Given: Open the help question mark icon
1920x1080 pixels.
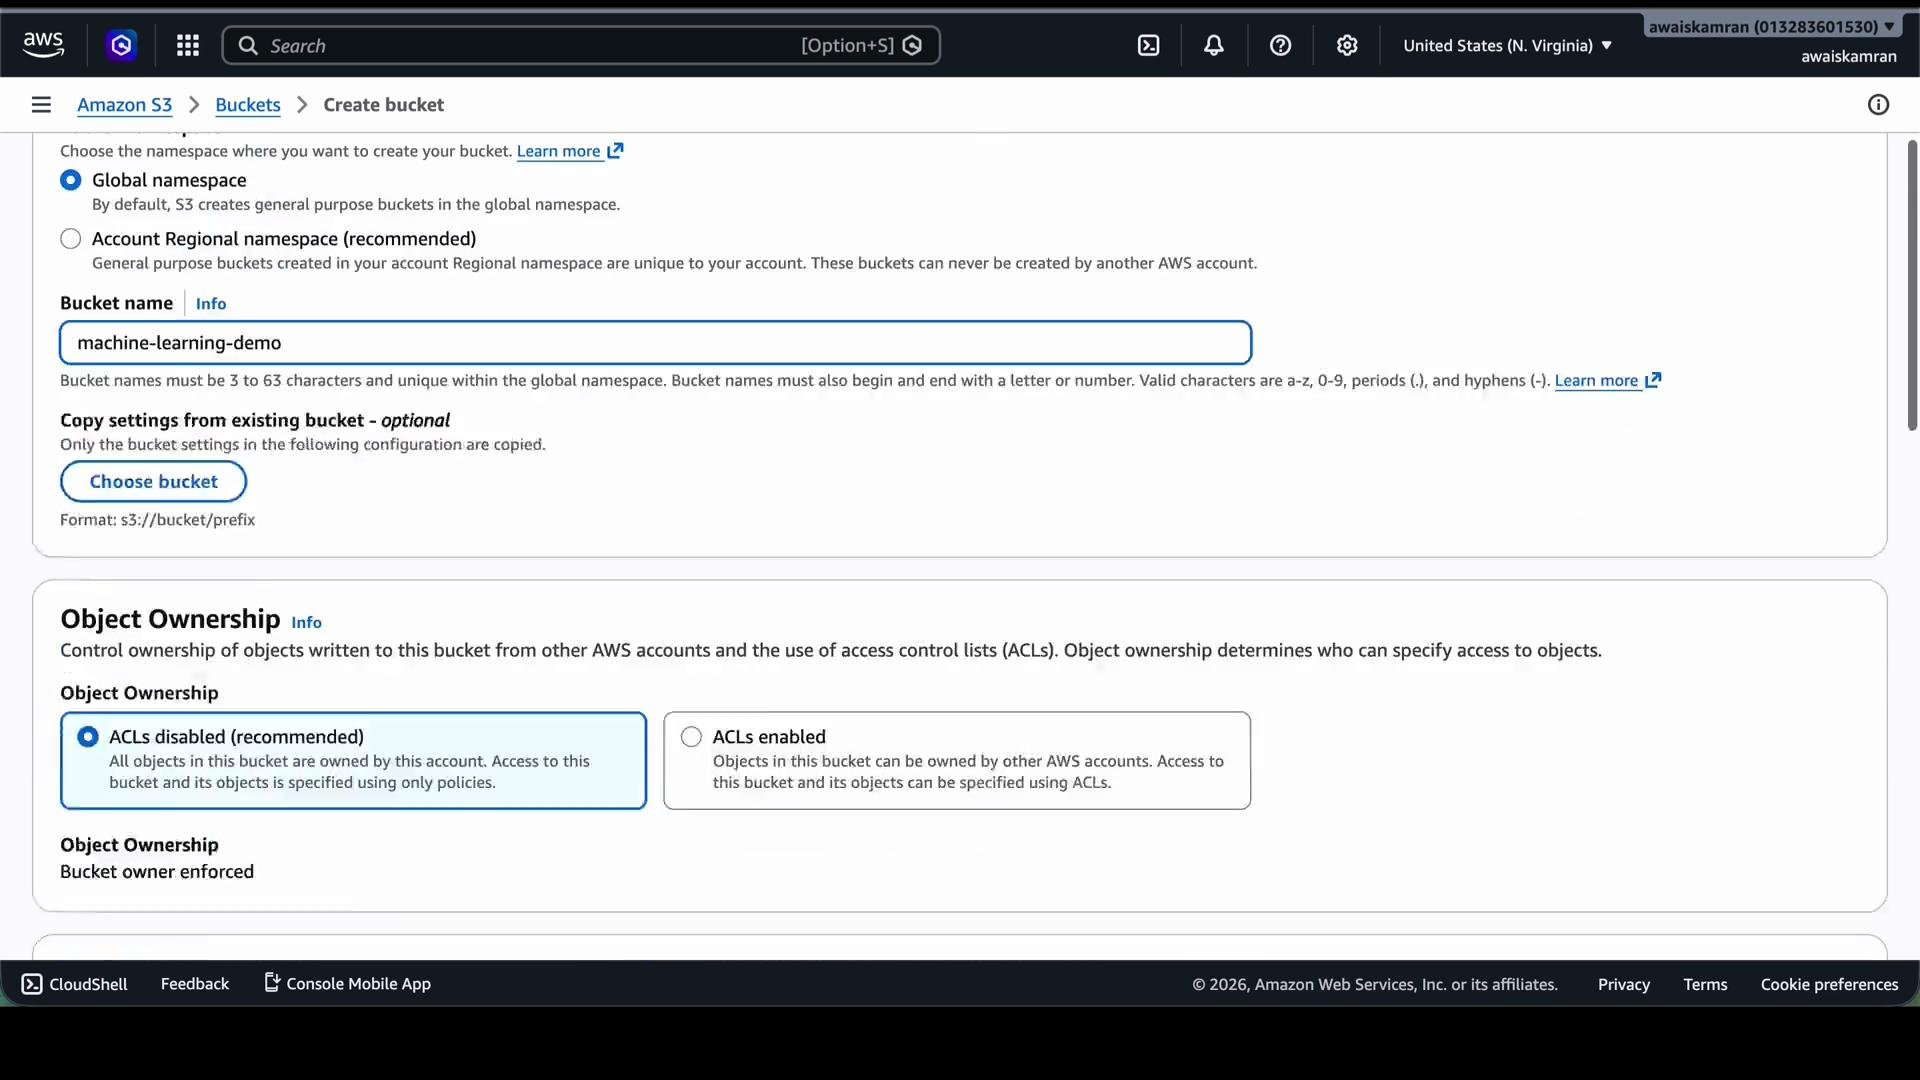Looking at the screenshot, I should [x=1281, y=45].
